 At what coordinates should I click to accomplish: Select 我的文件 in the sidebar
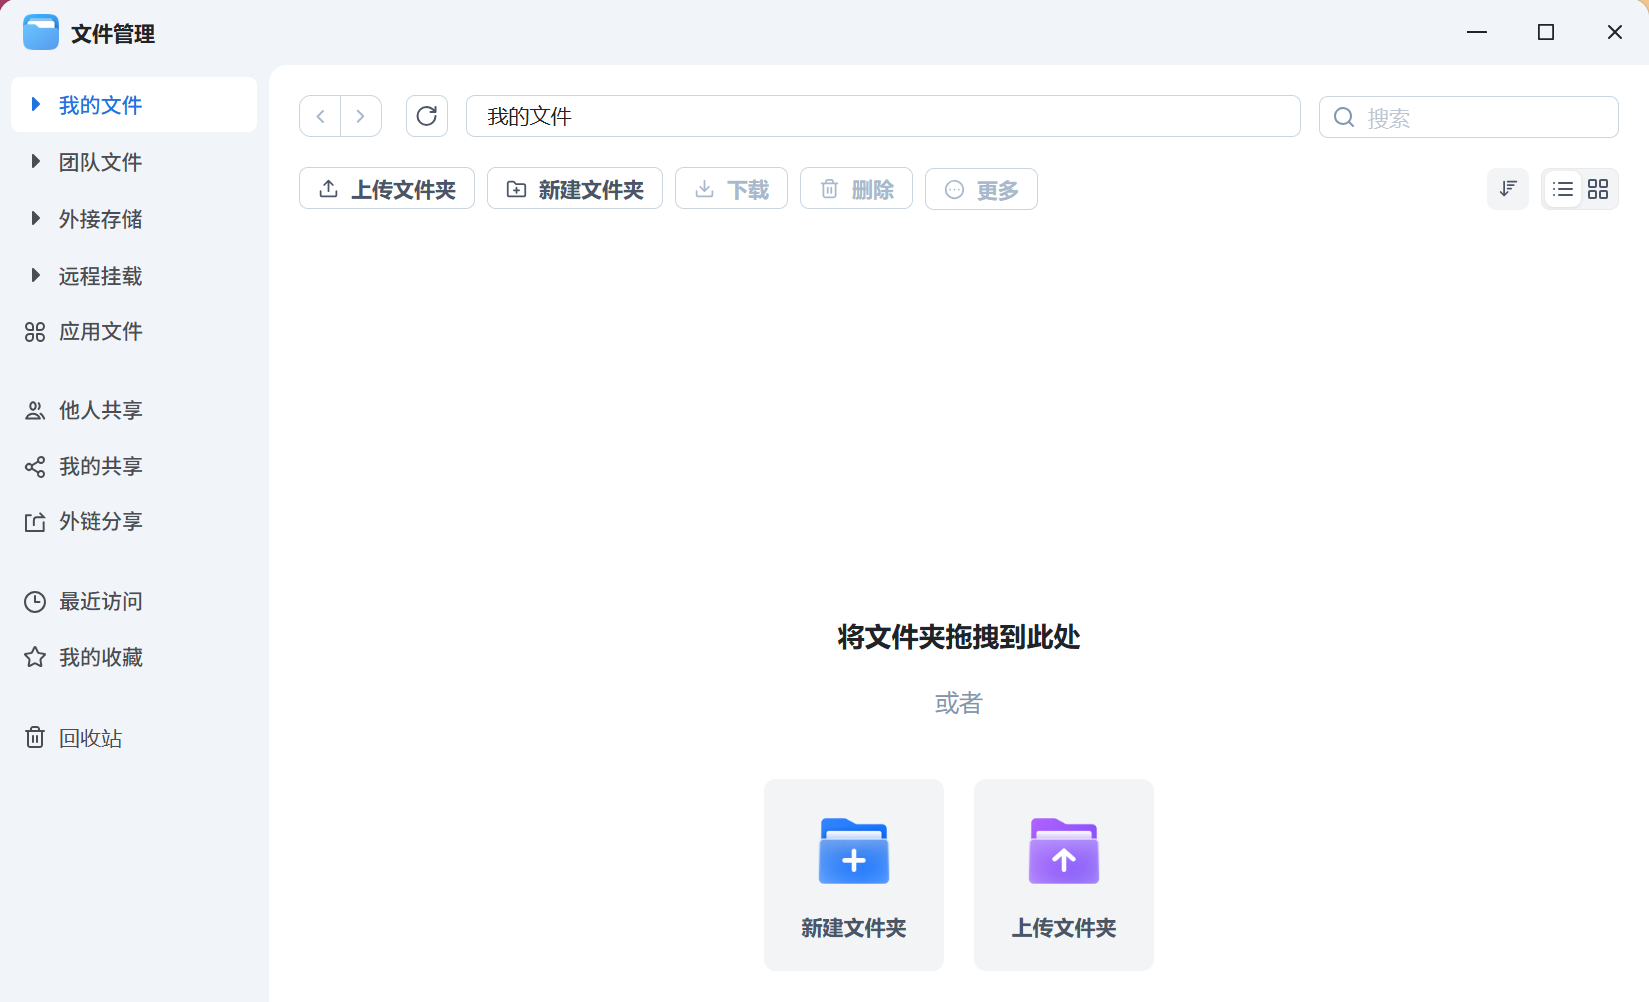coord(99,105)
